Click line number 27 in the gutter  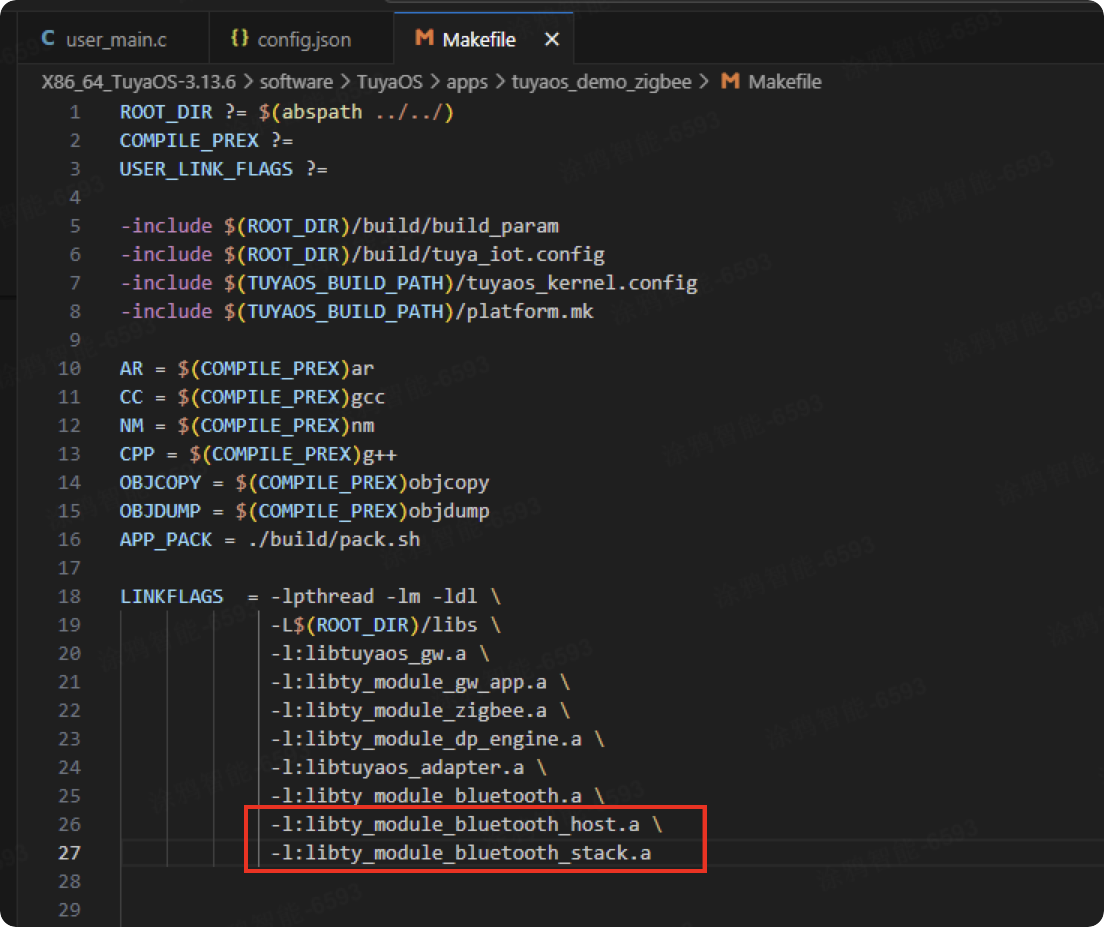pyautogui.click(x=69, y=853)
